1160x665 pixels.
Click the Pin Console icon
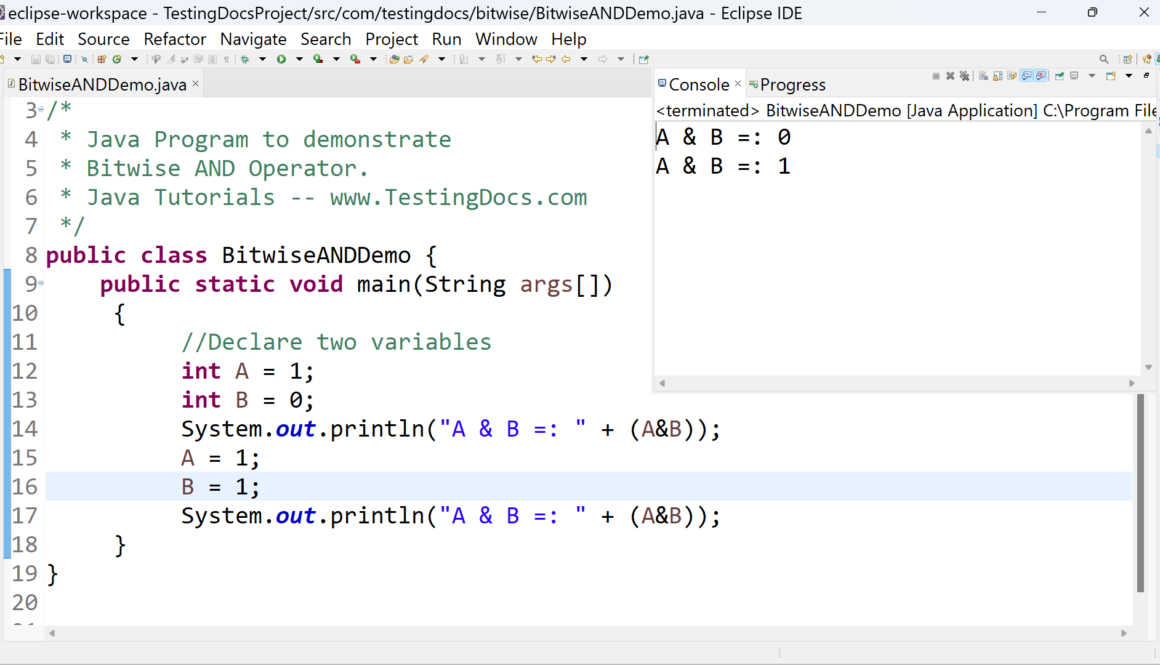point(1059,76)
